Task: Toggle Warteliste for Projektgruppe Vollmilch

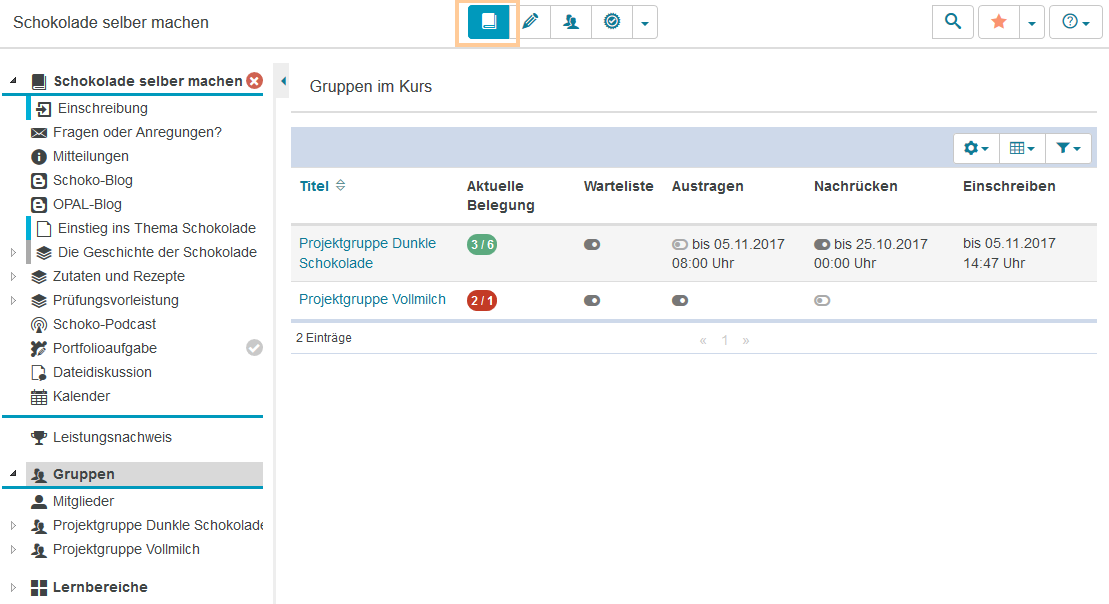Action: click(591, 300)
